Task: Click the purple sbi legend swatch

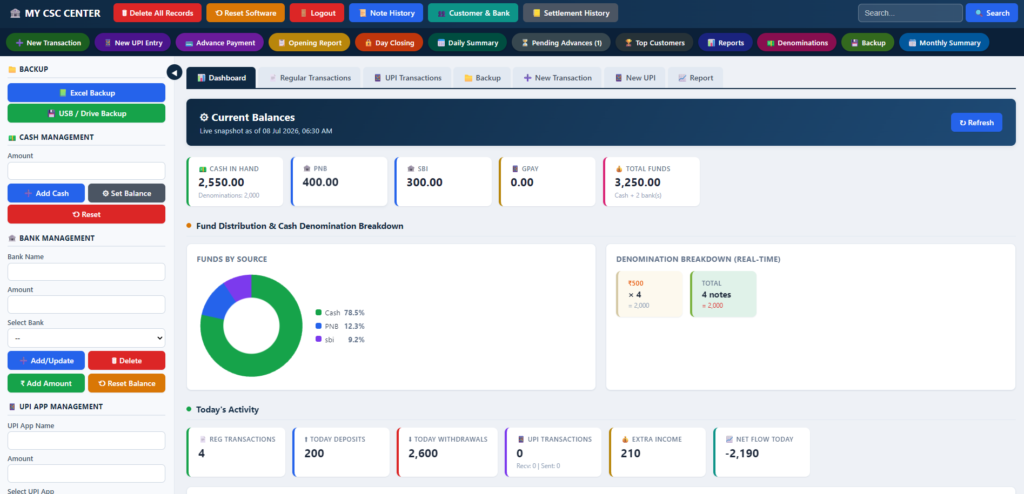Action: click(319, 339)
